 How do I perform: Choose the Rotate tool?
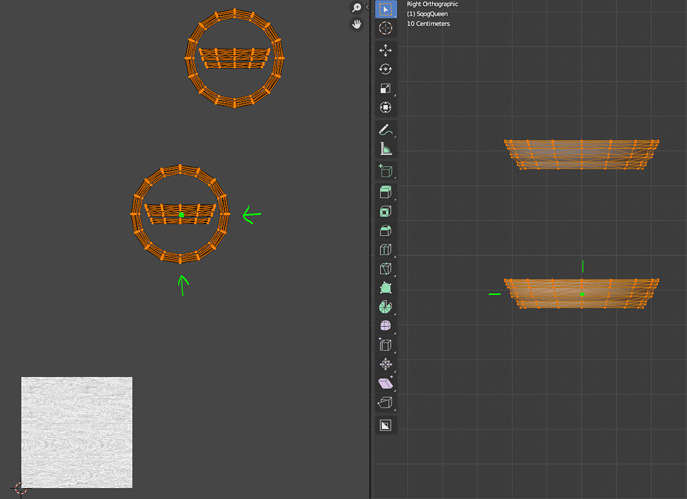386,69
